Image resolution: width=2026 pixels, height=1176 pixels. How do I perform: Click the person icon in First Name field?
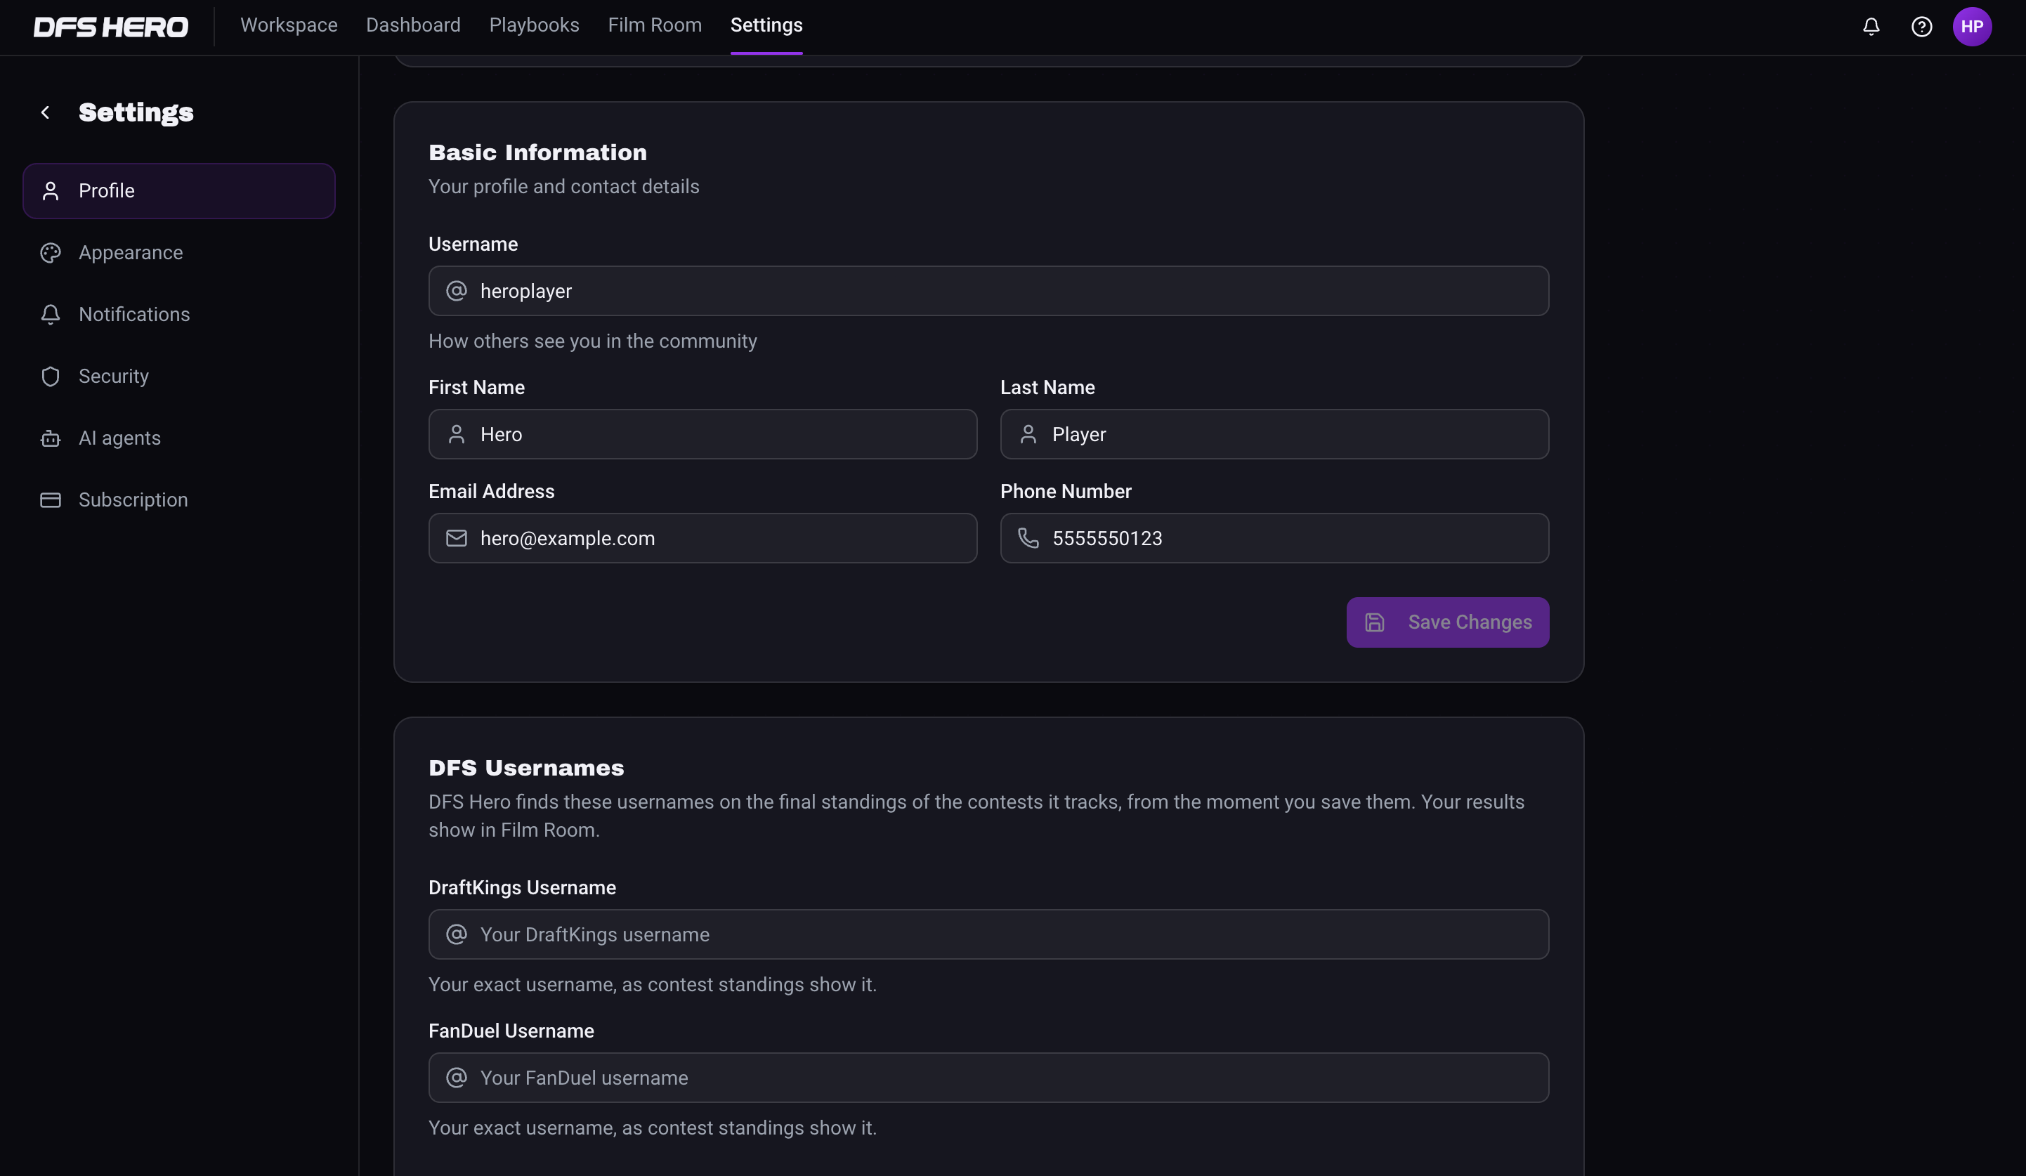(x=456, y=434)
